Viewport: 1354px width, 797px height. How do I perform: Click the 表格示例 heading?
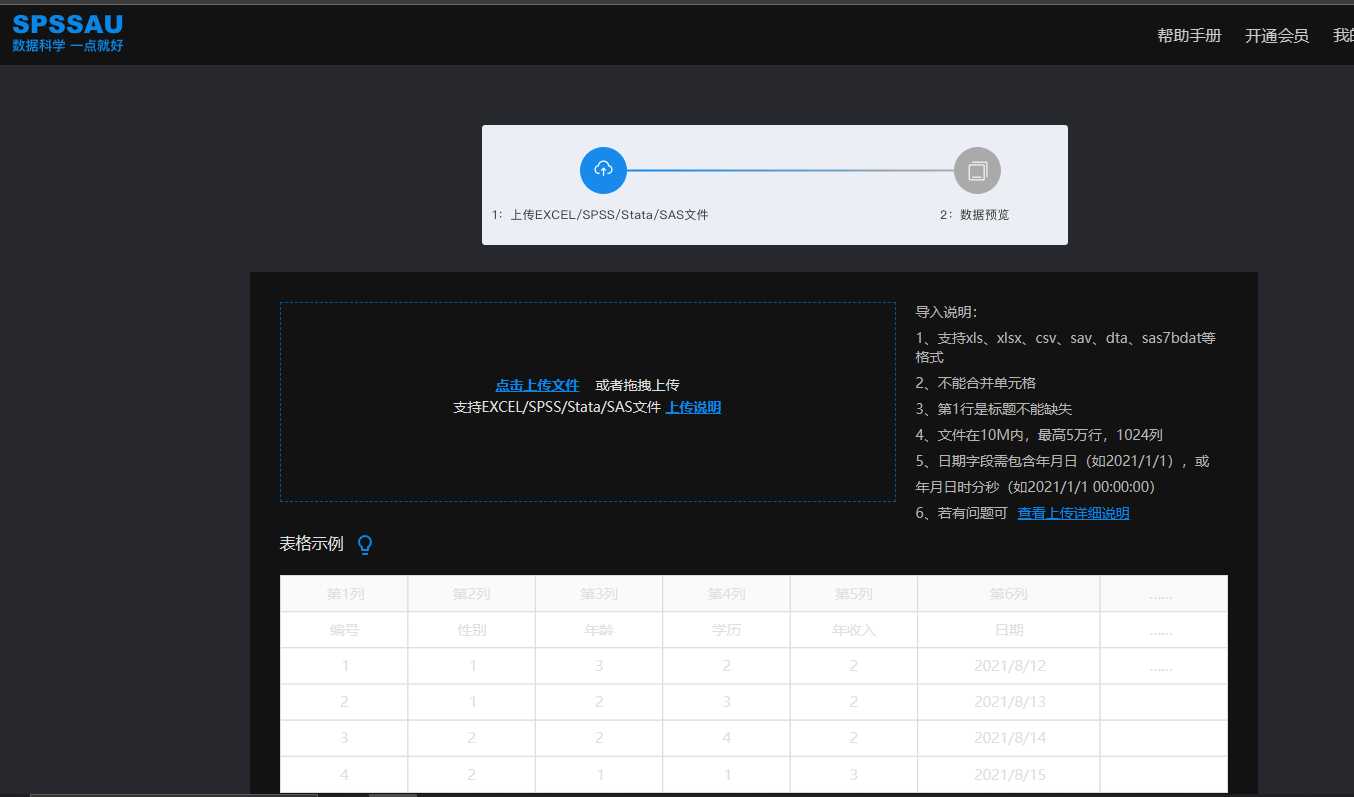pyautogui.click(x=311, y=544)
